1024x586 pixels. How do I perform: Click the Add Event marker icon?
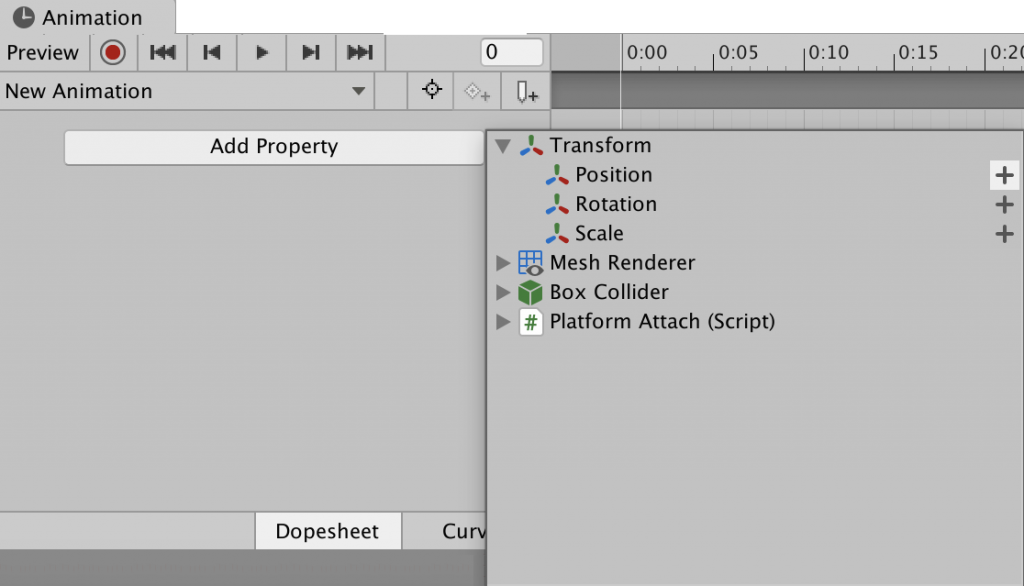tap(526, 92)
